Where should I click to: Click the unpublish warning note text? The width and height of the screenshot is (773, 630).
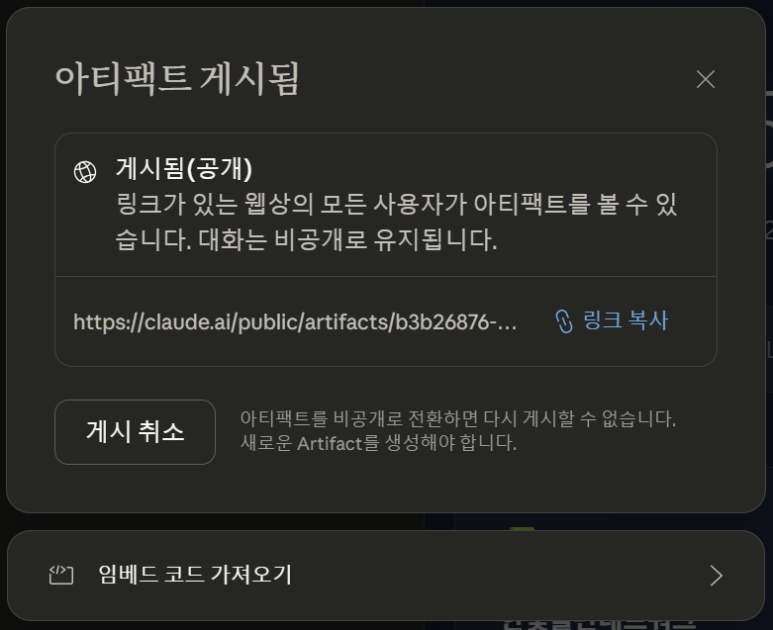458,430
